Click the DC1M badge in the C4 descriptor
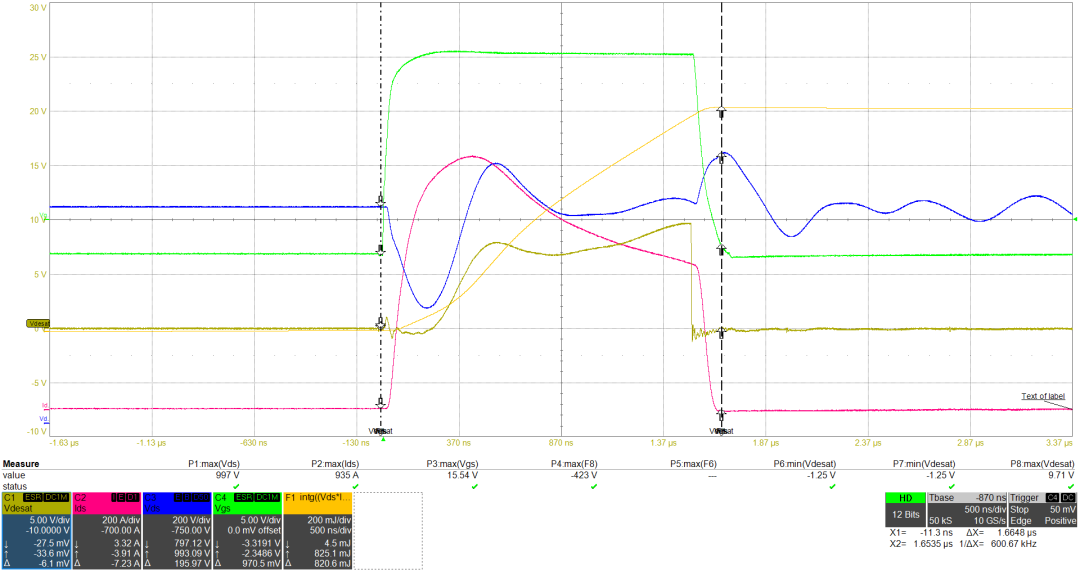This screenshot has height=570, width=1080. coord(267,497)
